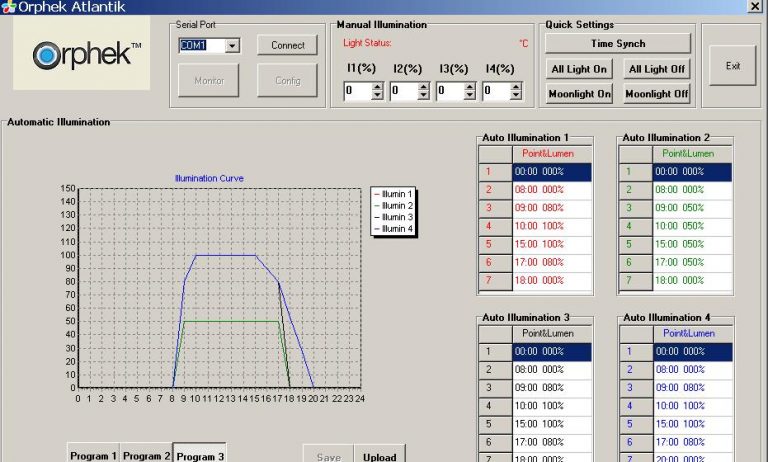Image resolution: width=768 pixels, height=462 pixels.
Task: Click the Time Synch button
Action: coord(617,44)
